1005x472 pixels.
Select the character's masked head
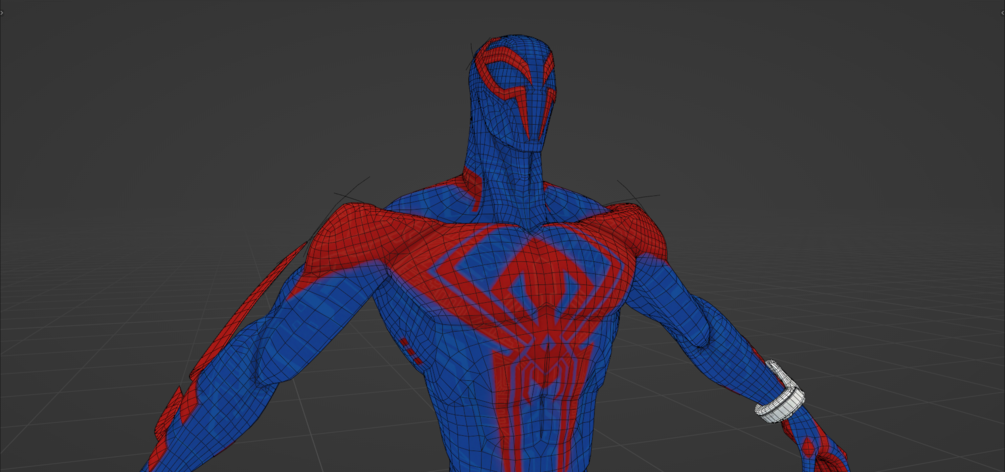tap(515, 93)
